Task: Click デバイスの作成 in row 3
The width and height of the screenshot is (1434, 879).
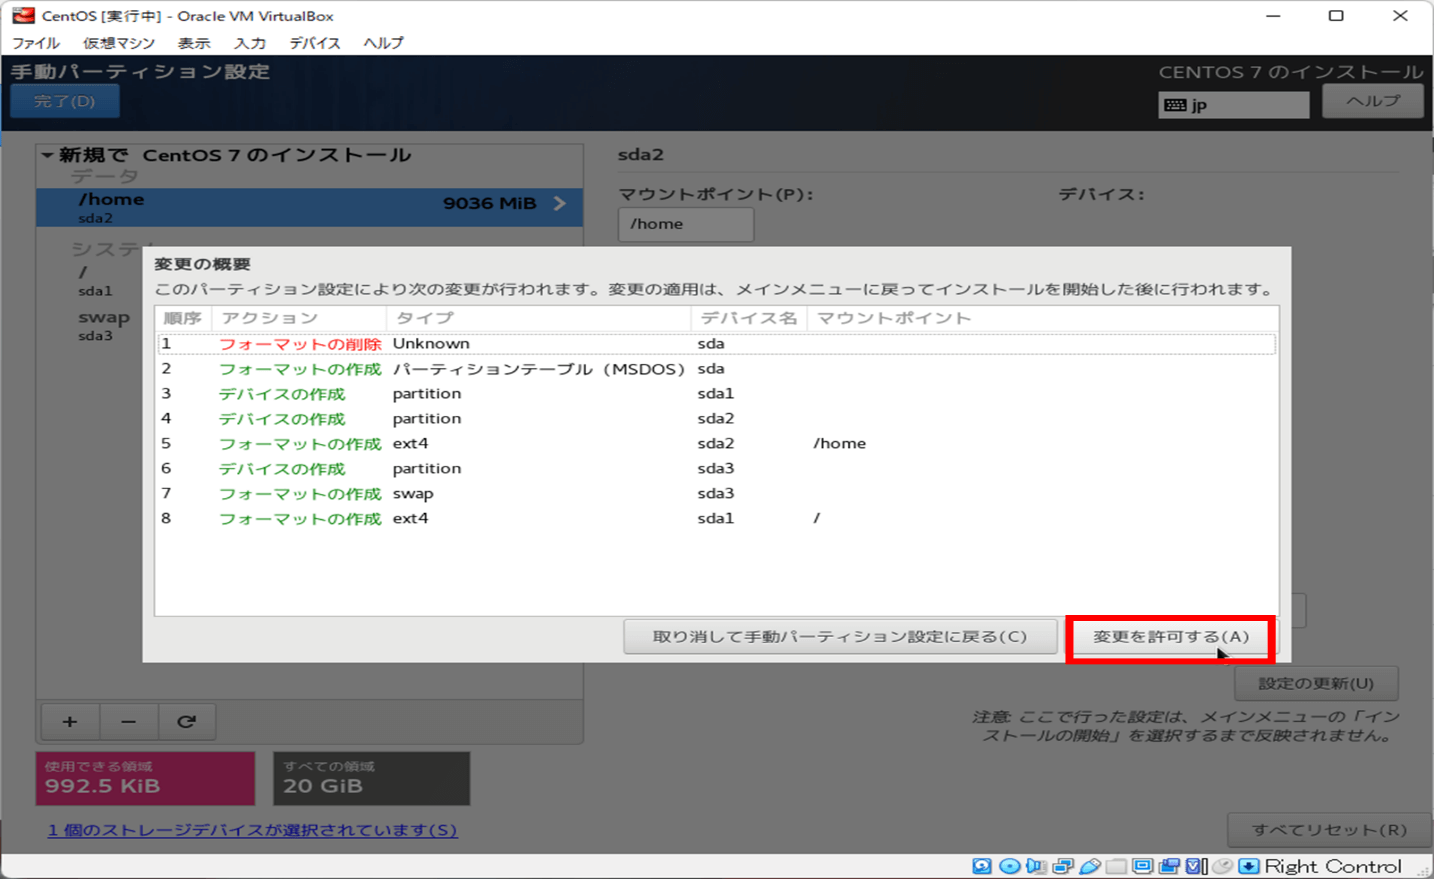Action: pyautogui.click(x=282, y=394)
